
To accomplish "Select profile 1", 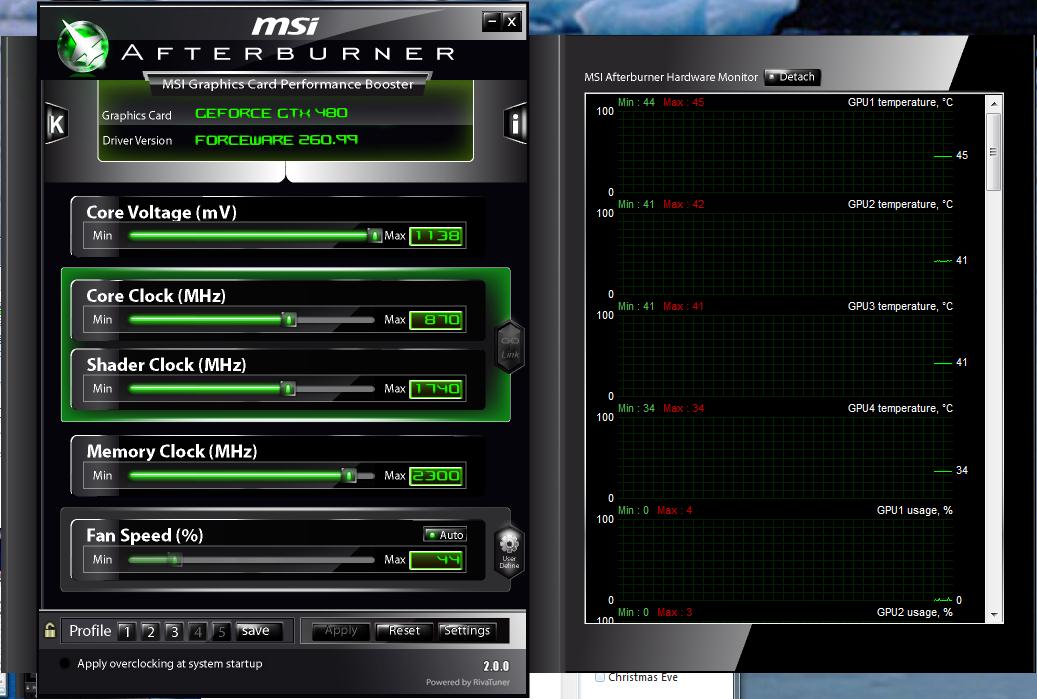I will tap(127, 632).
